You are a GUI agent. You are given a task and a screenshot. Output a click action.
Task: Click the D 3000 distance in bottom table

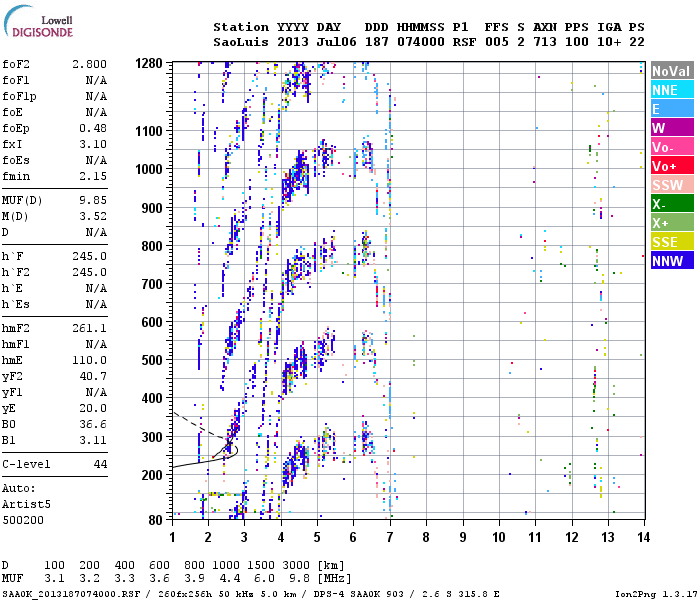point(296,565)
